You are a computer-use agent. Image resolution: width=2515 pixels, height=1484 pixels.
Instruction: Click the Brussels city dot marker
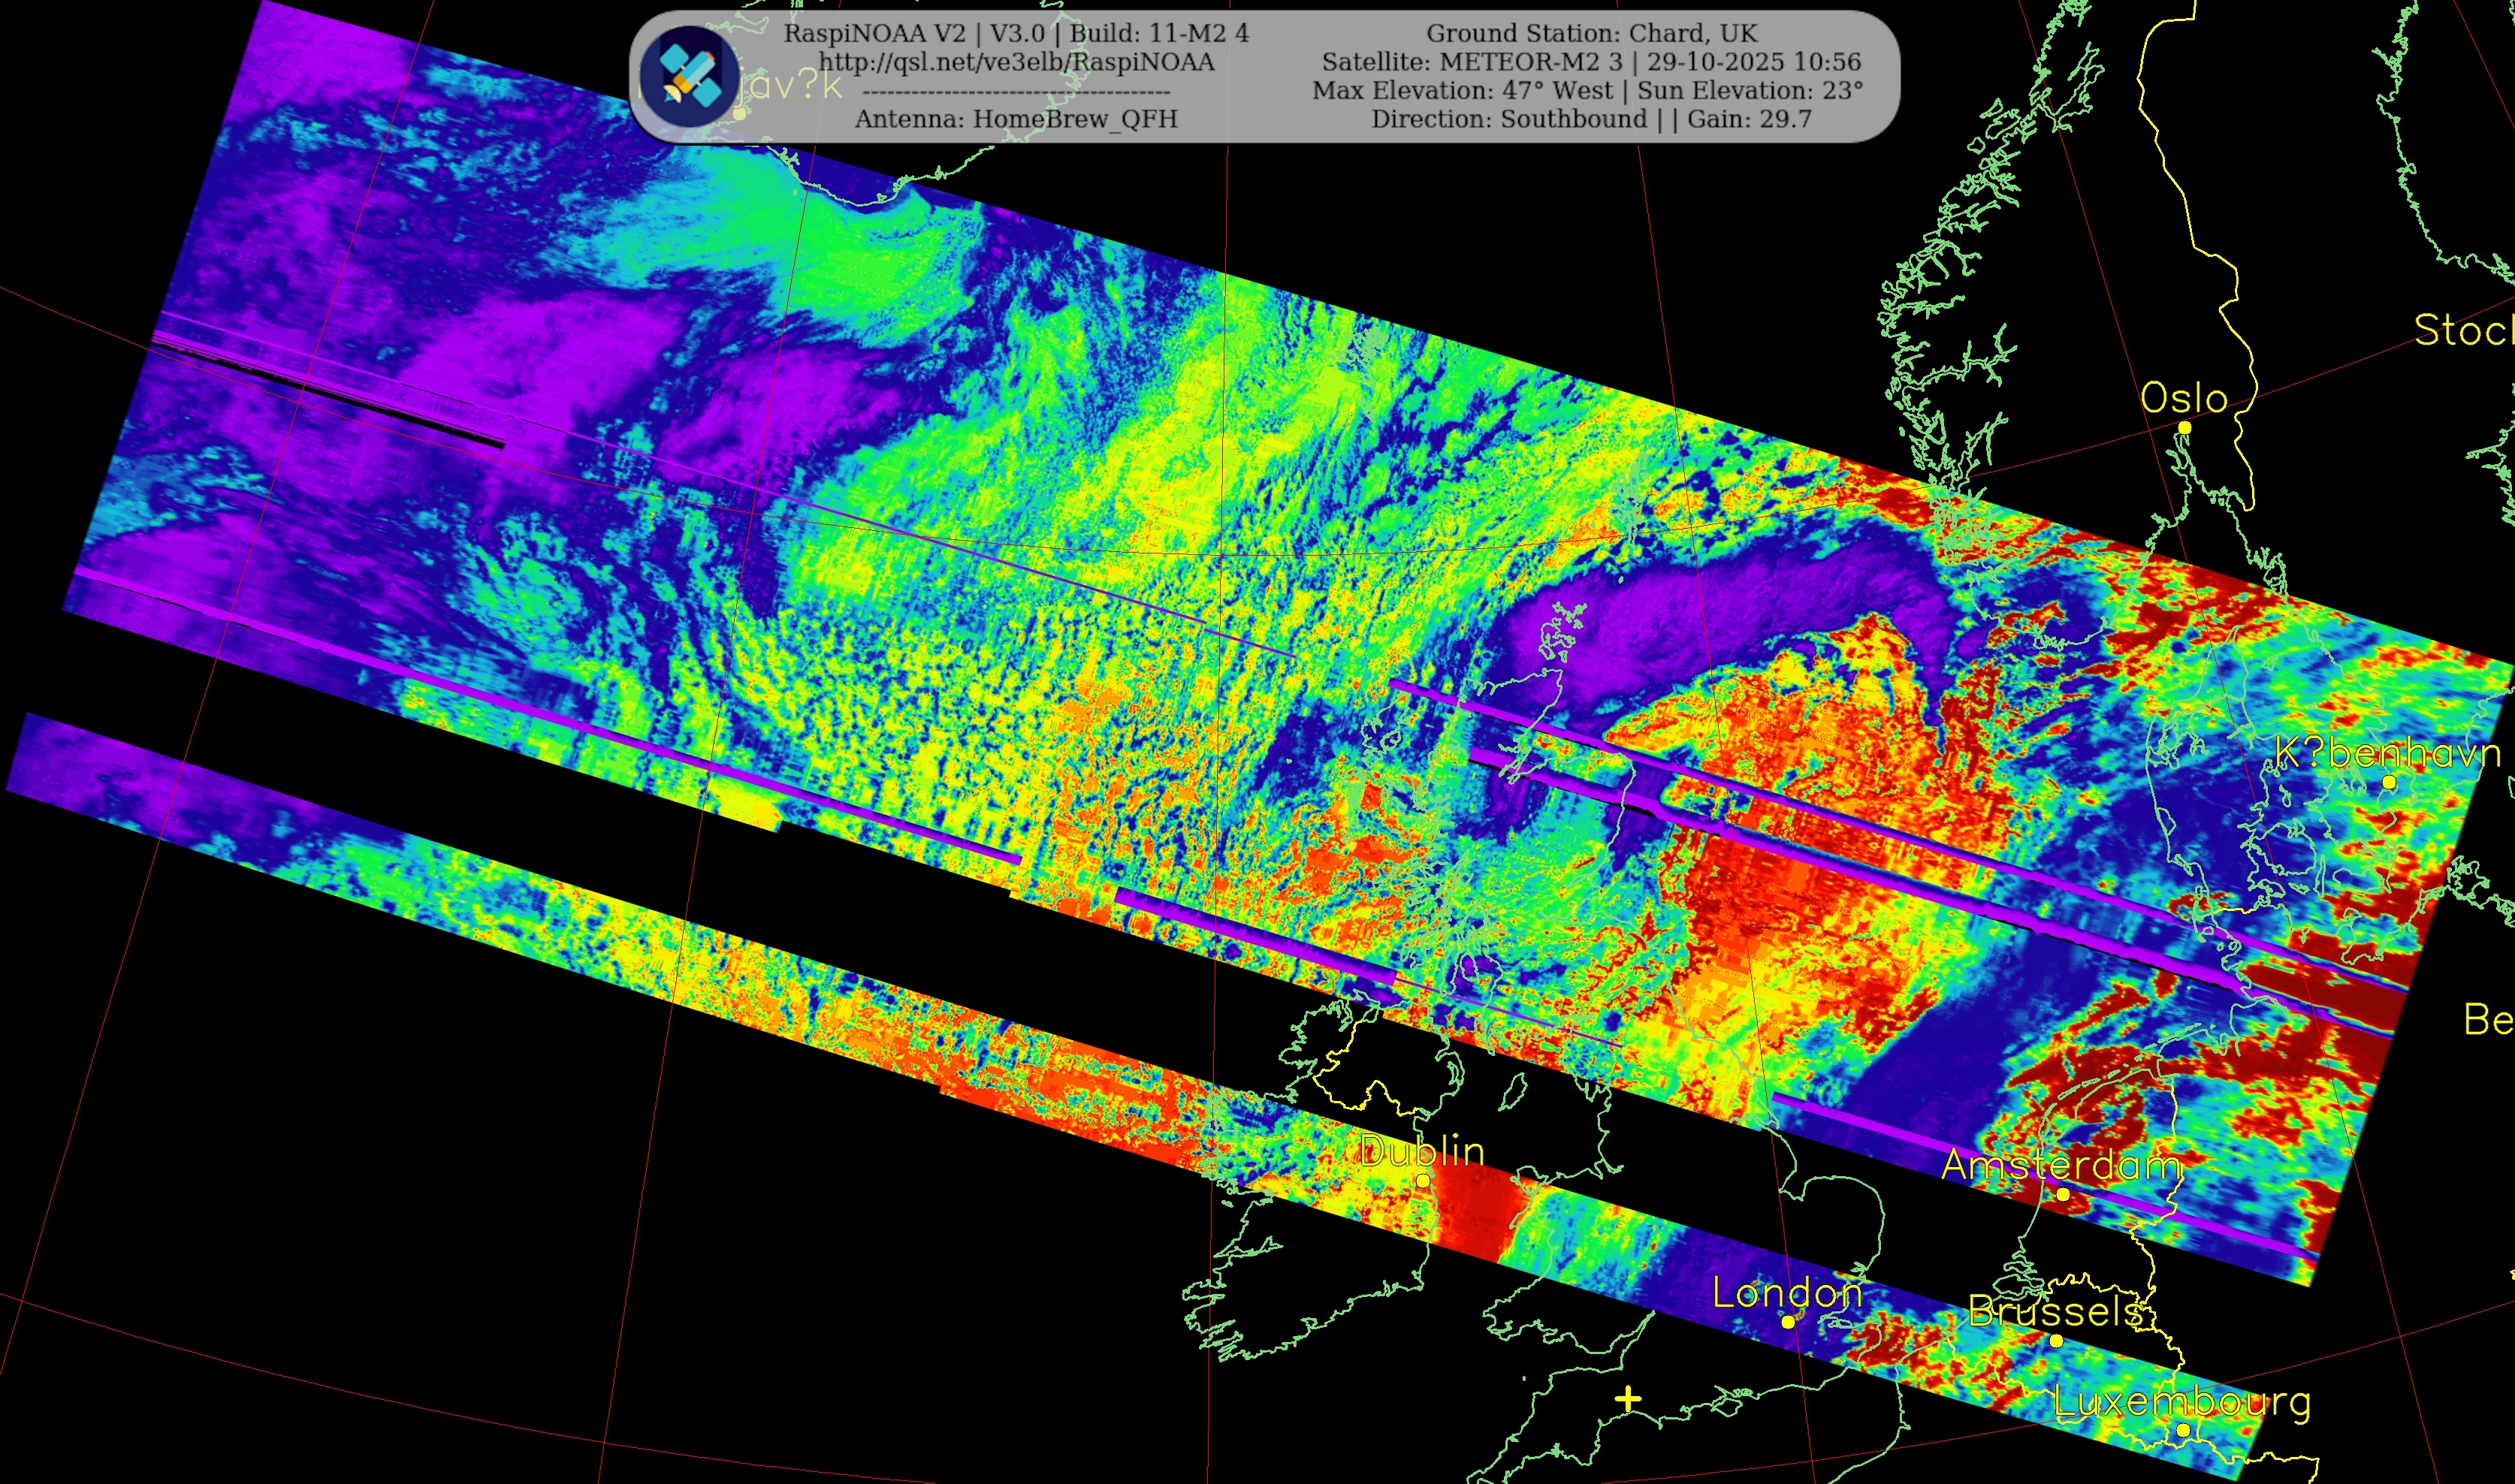pos(2056,1341)
